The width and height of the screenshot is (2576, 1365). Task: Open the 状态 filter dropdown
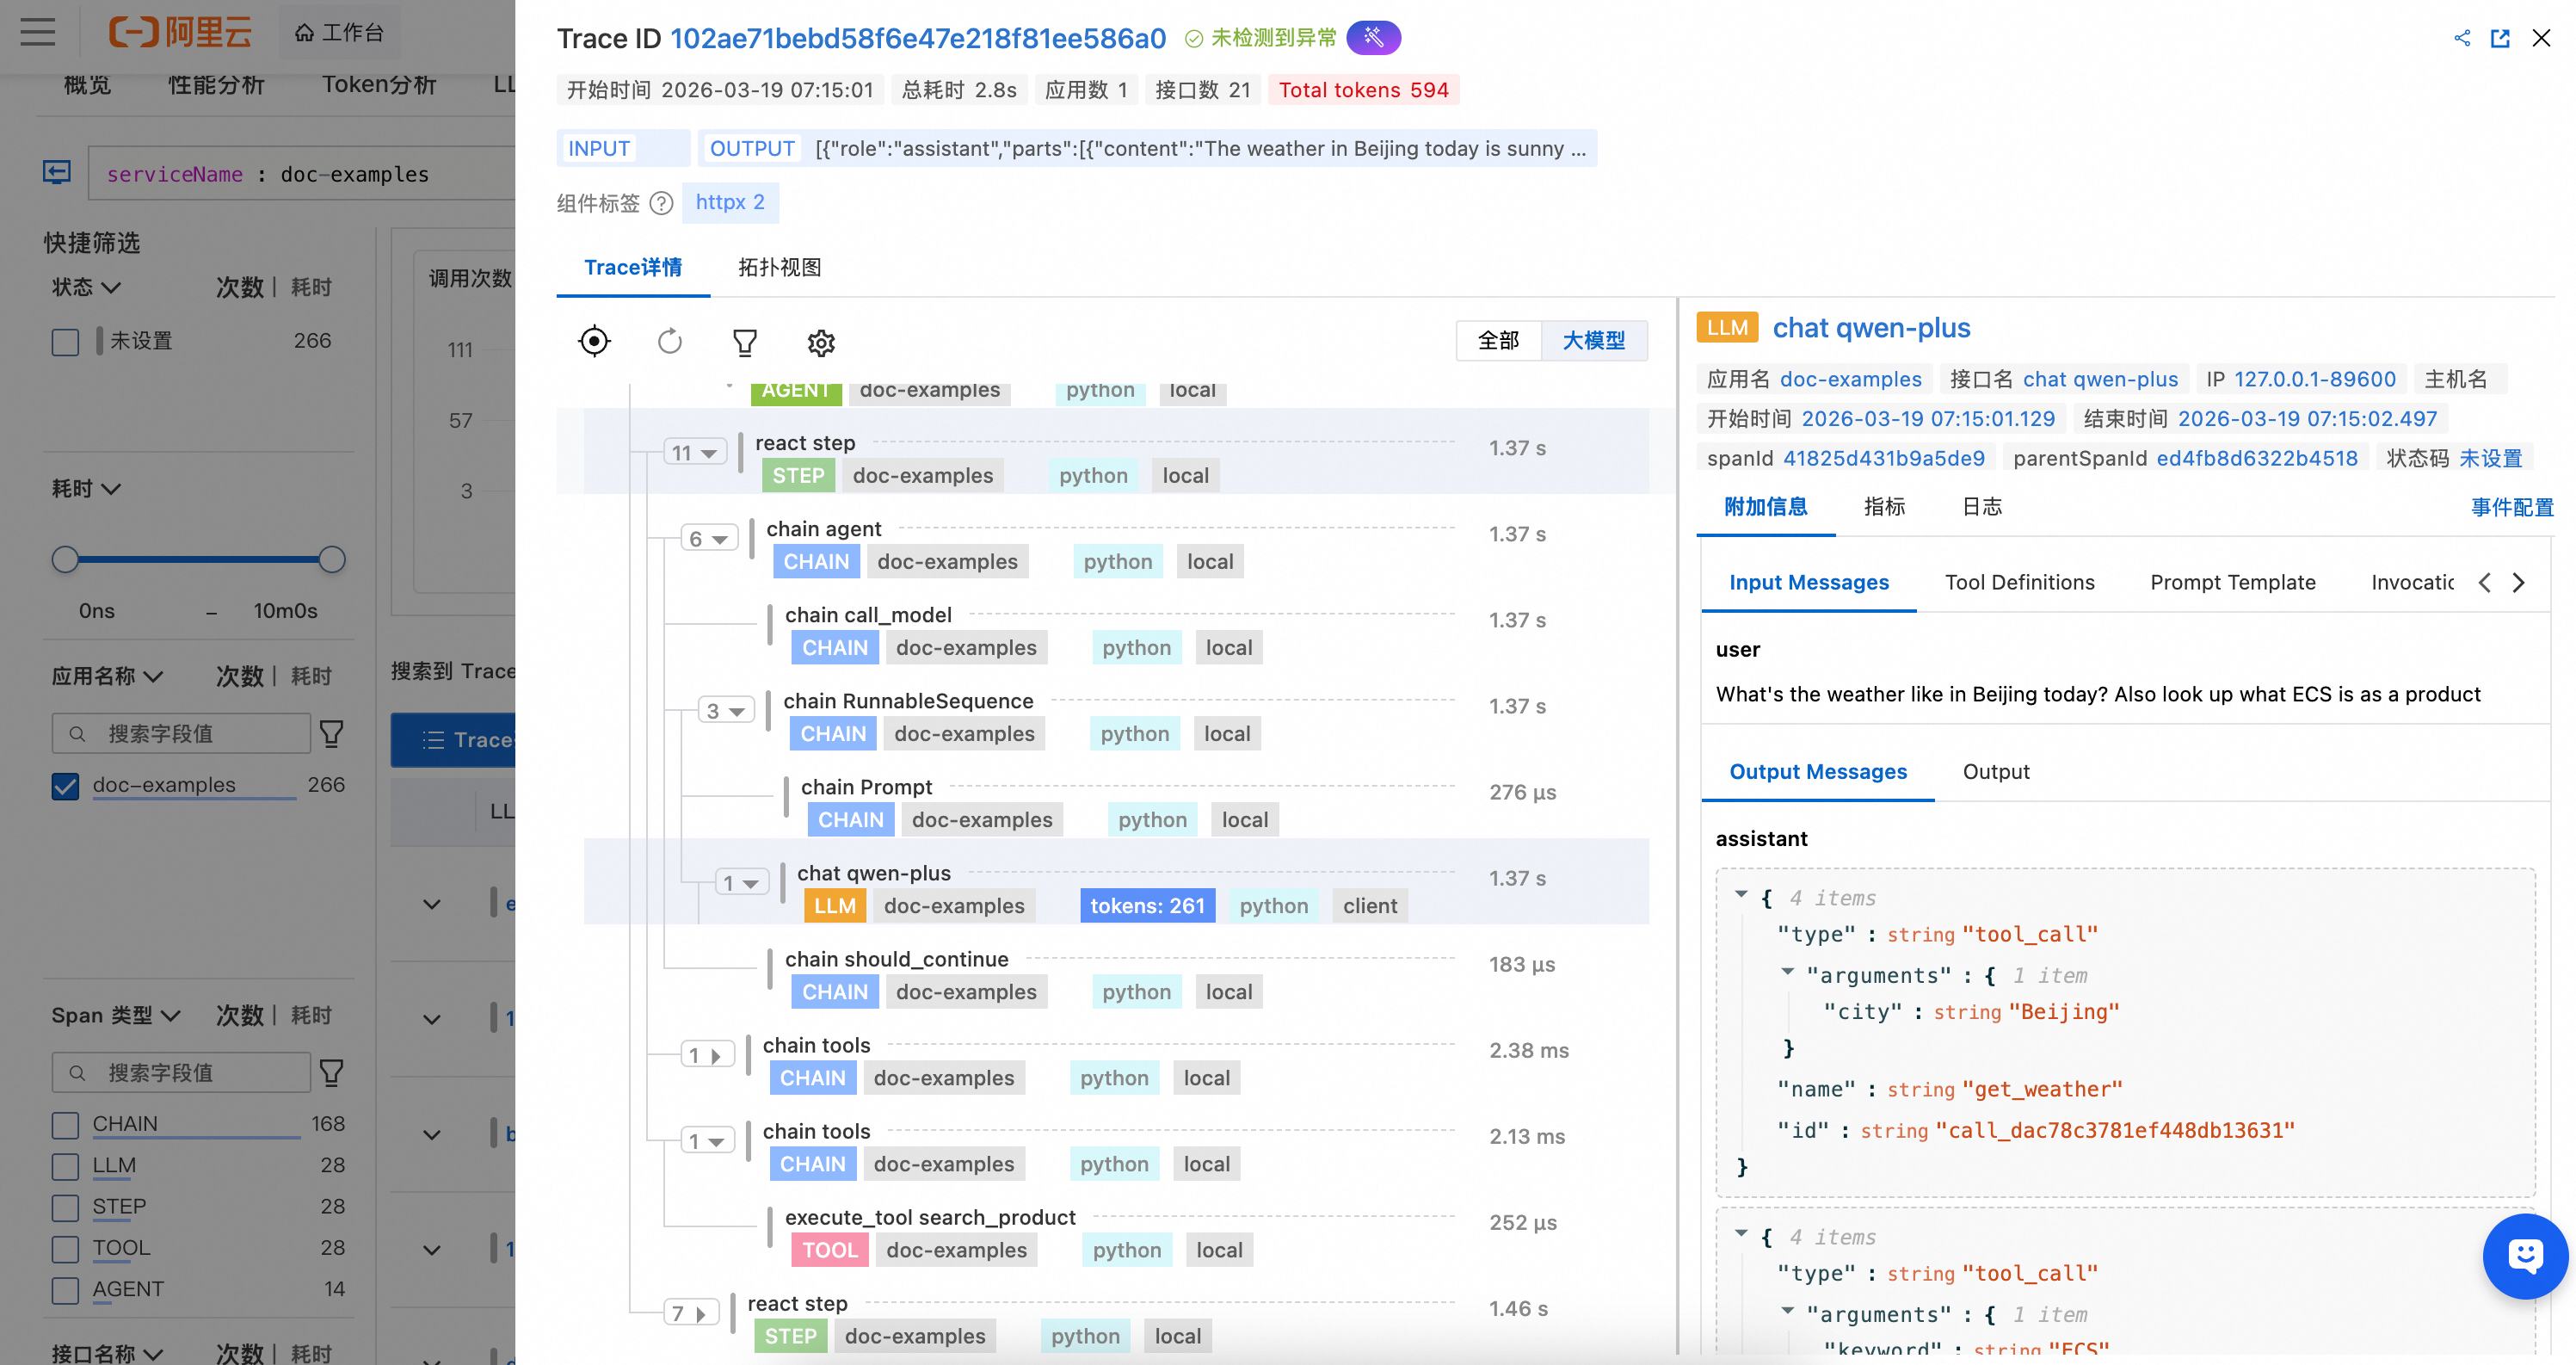[86, 288]
